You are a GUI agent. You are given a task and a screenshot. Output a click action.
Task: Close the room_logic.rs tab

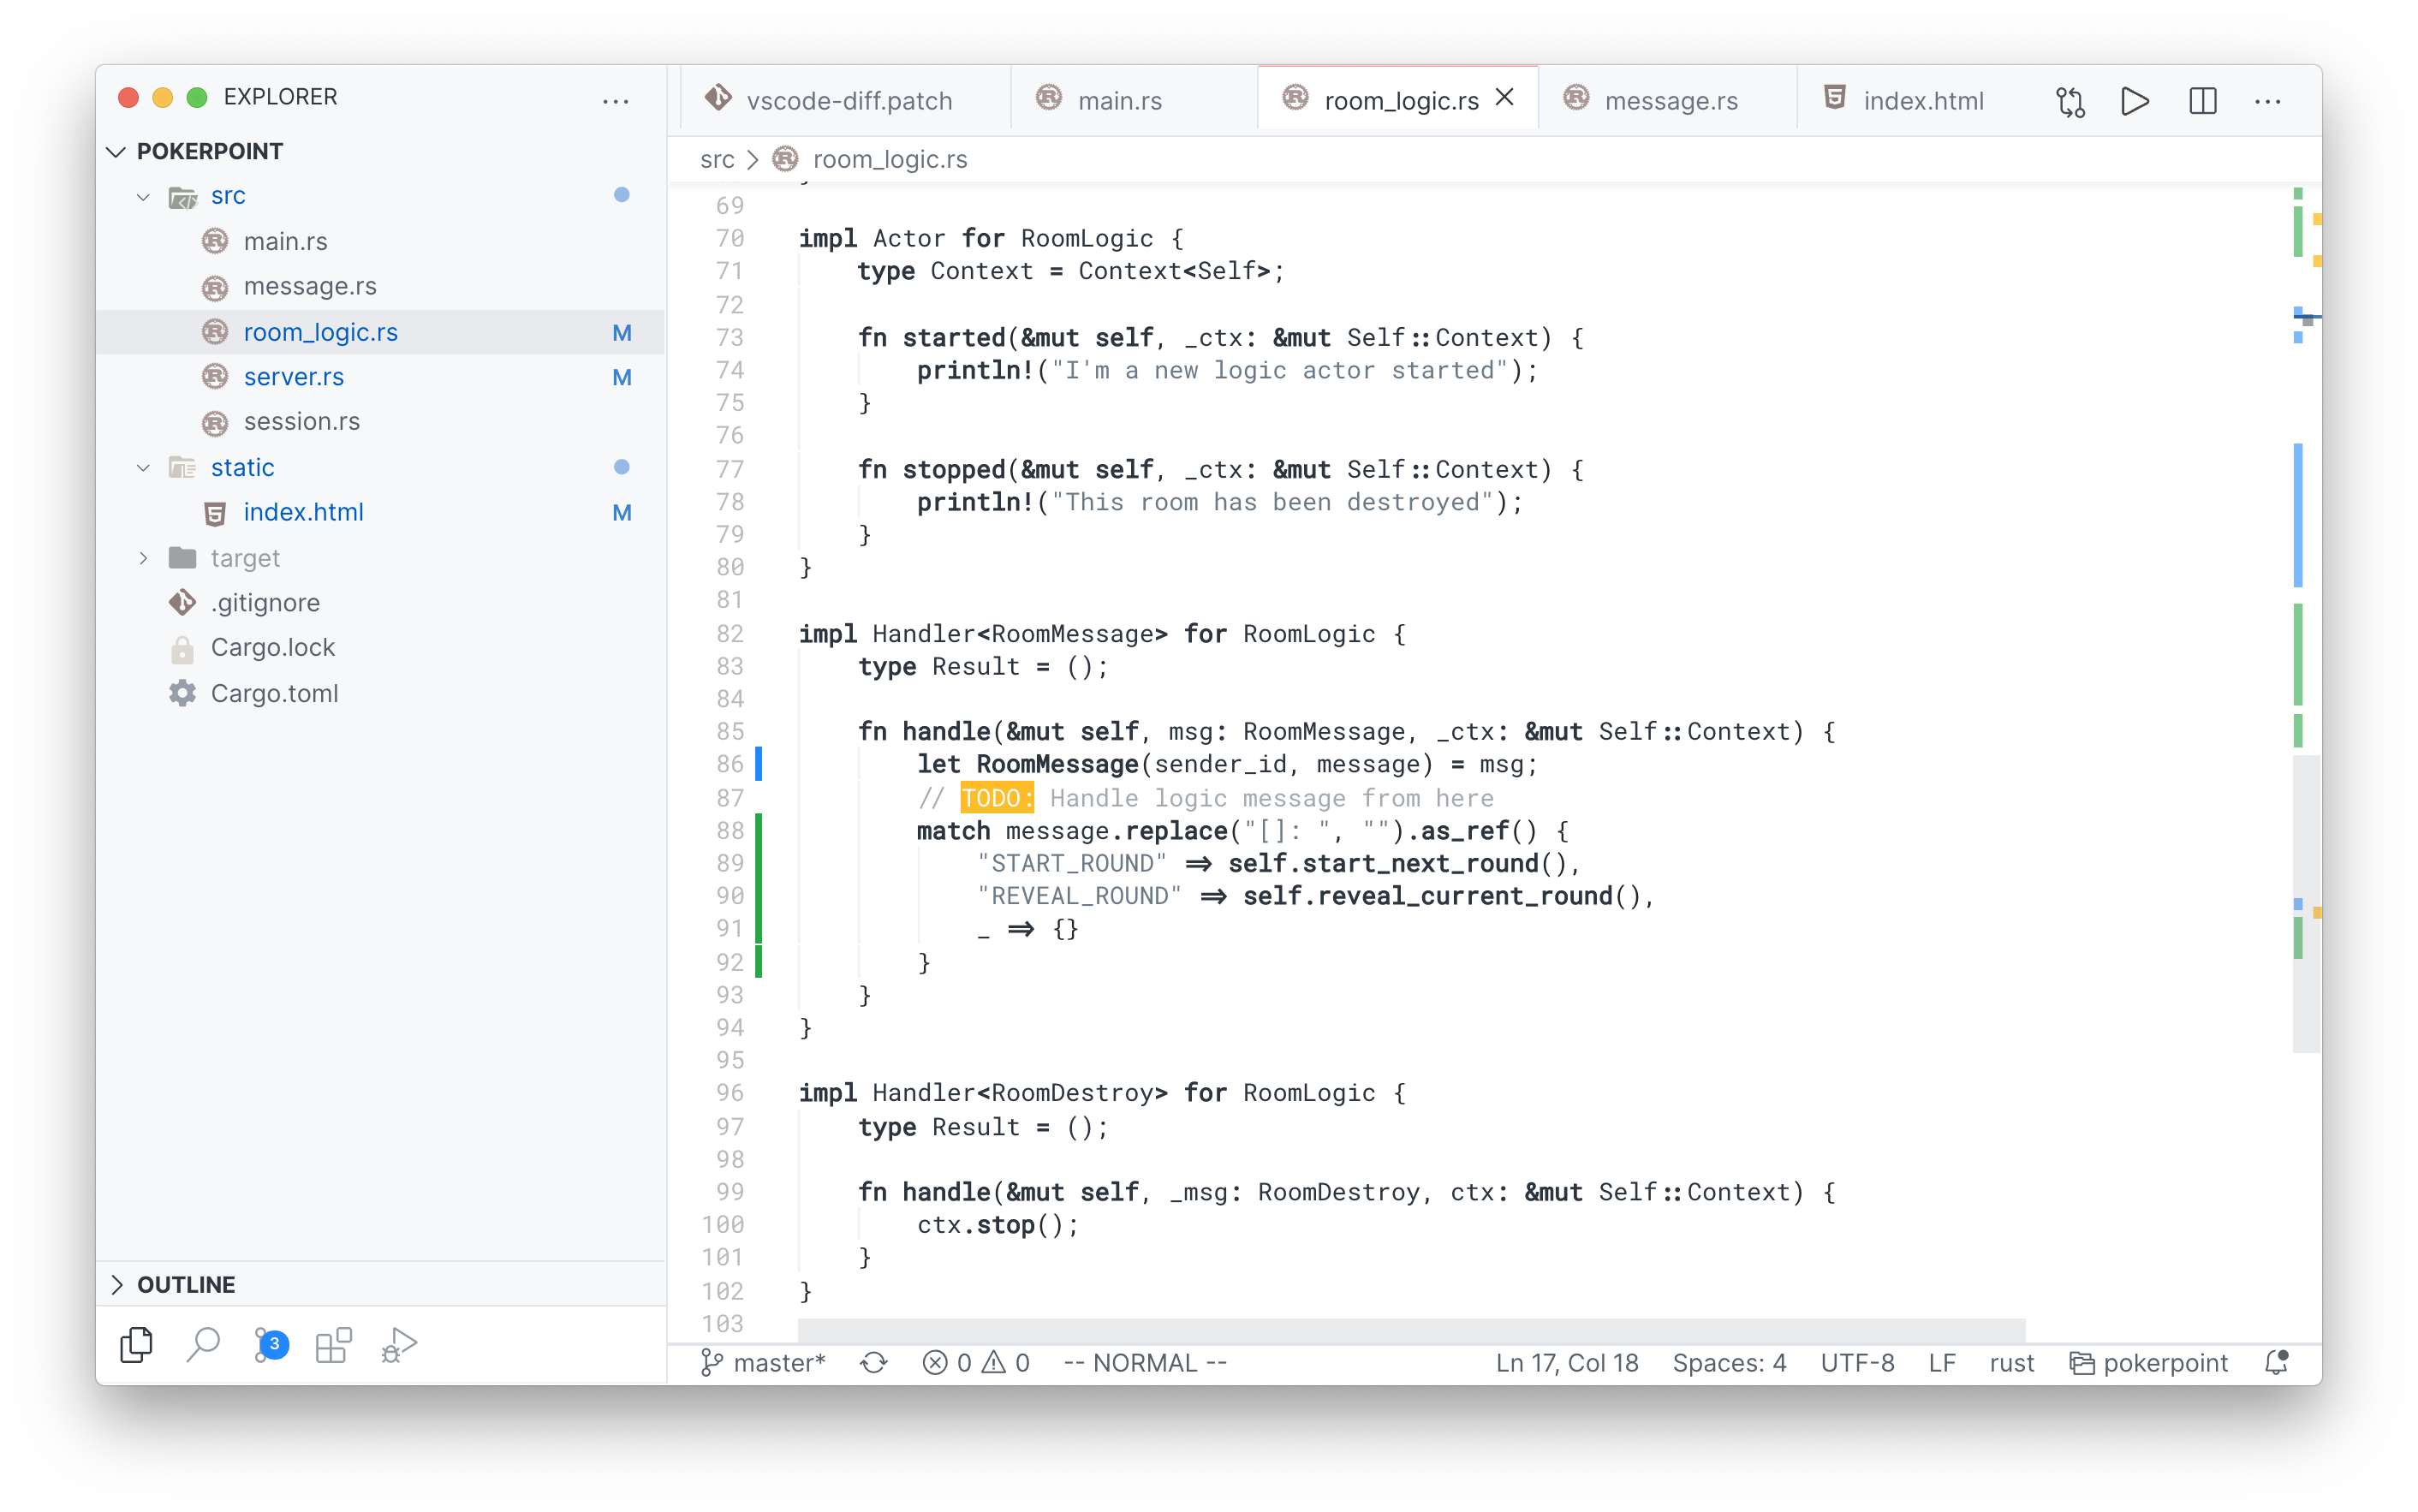pyautogui.click(x=1505, y=98)
